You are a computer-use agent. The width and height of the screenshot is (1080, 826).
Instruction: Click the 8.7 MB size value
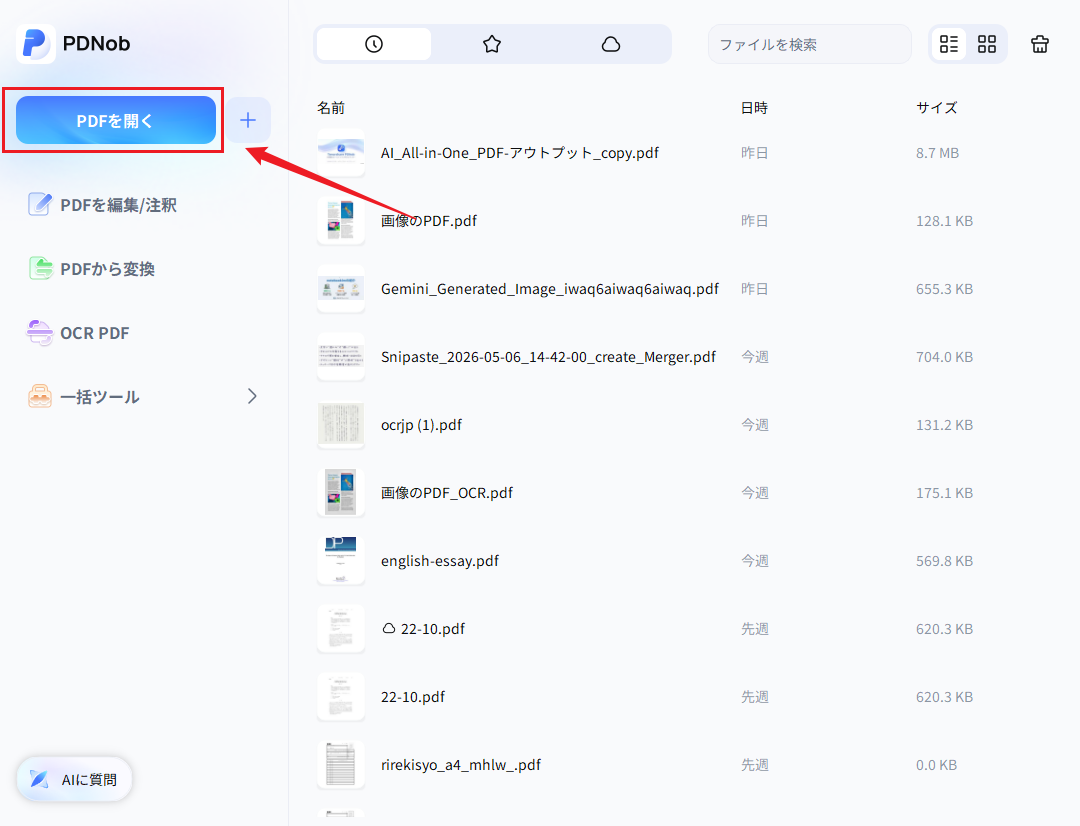coord(937,153)
